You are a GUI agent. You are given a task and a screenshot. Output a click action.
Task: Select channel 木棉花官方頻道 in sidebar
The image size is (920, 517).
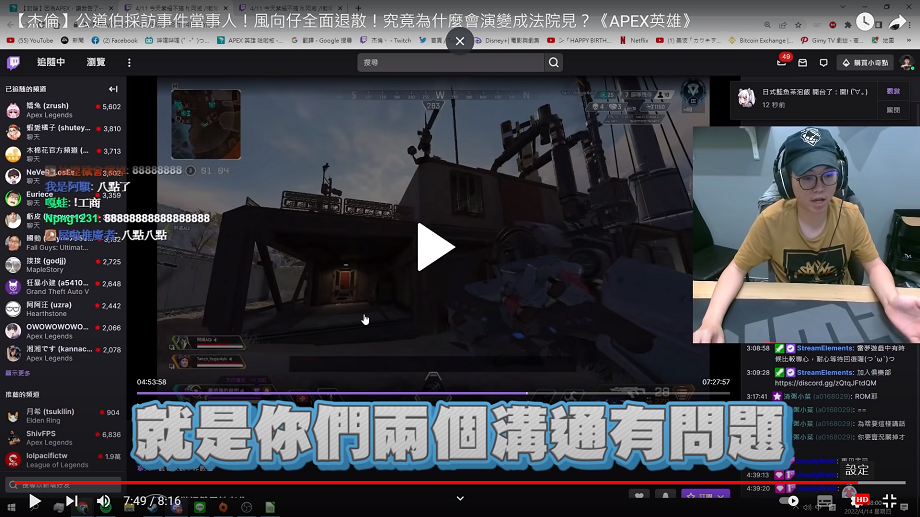(63, 154)
